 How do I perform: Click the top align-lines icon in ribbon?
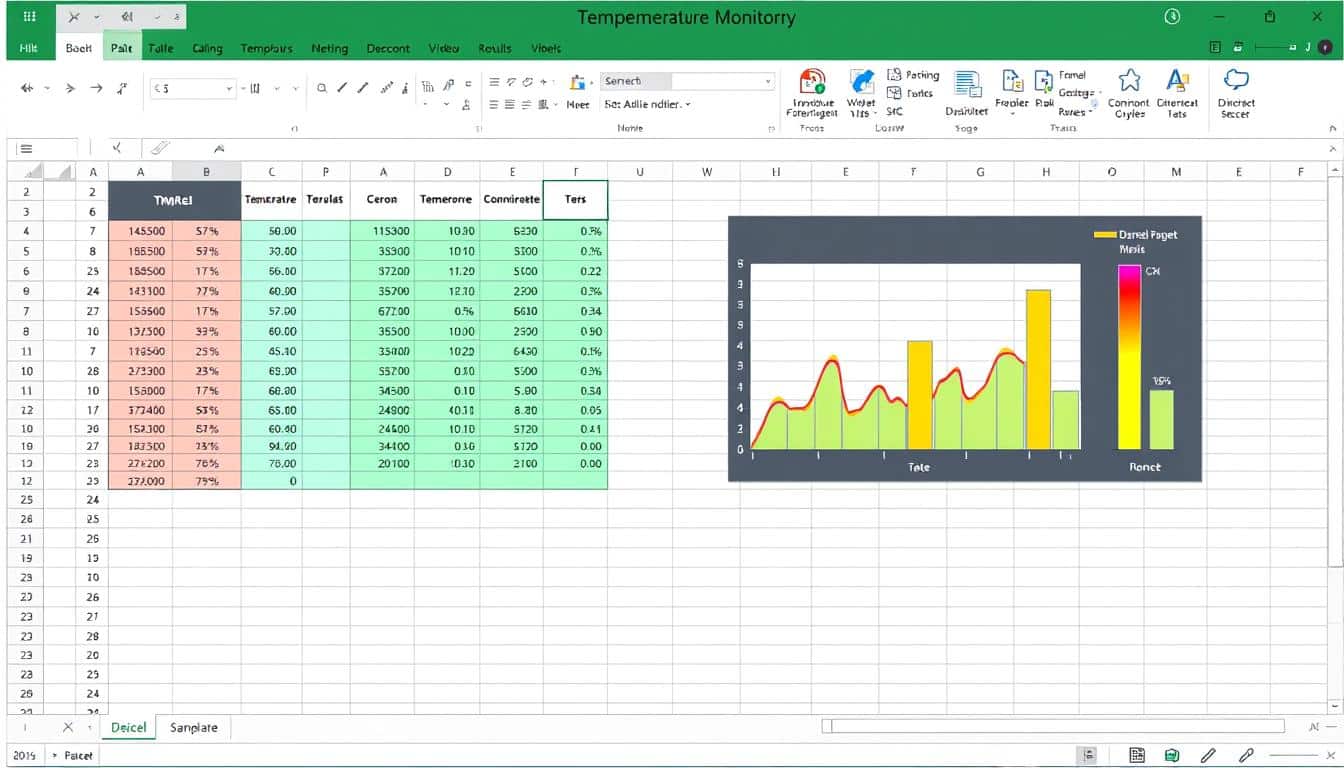pos(494,82)
